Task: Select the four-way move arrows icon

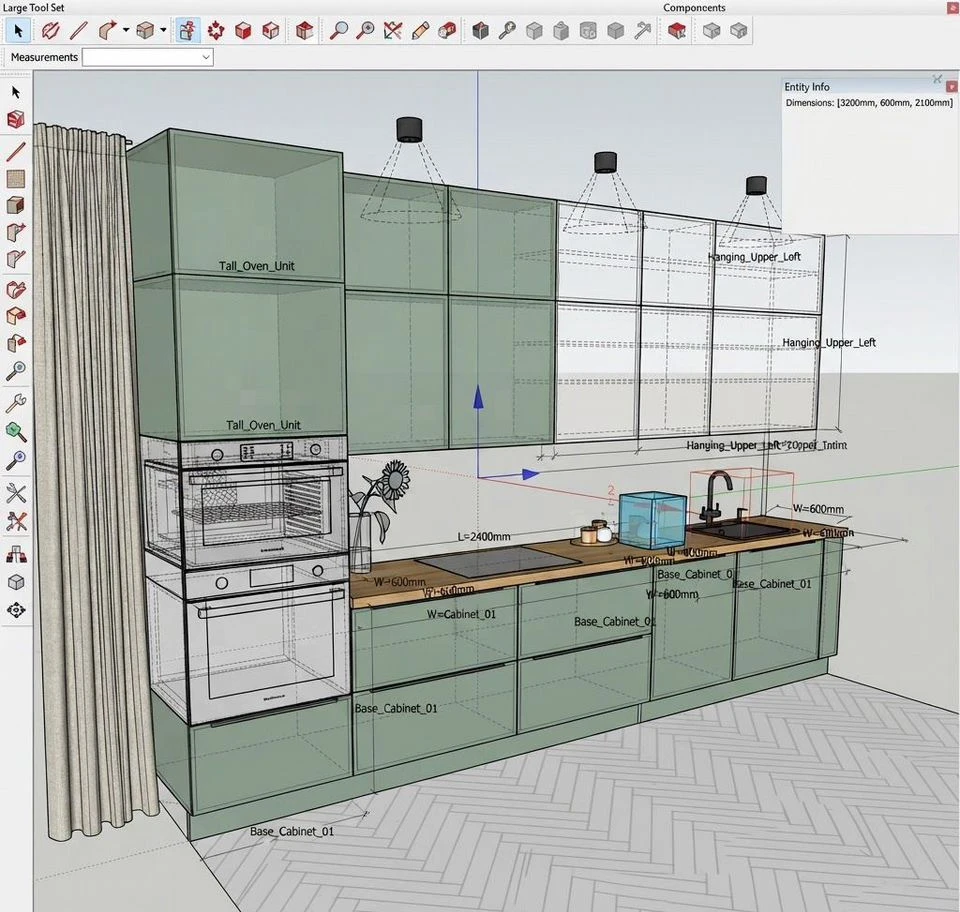Action: click(16, 610)
